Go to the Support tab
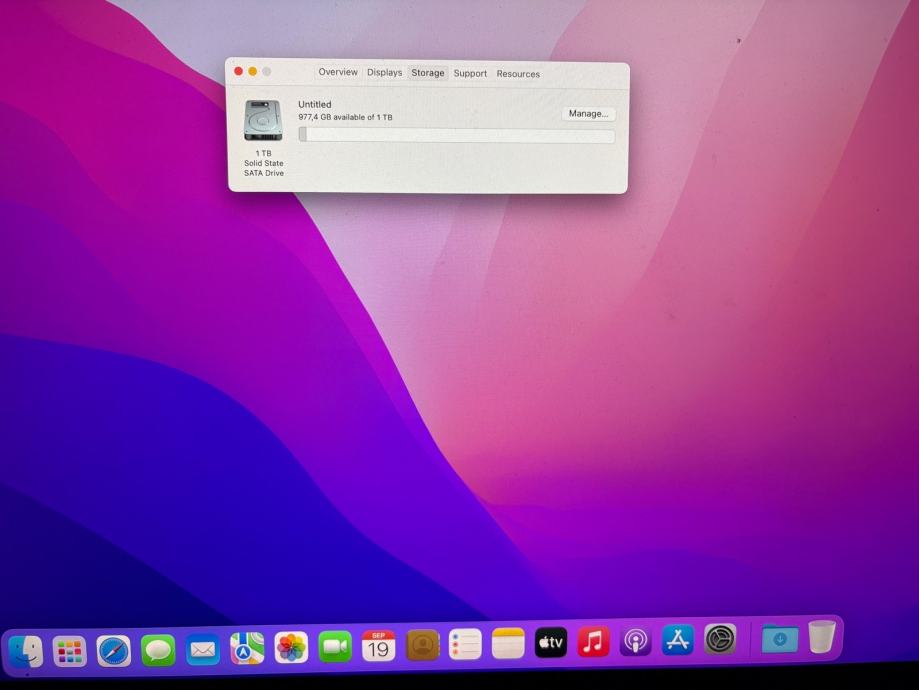This screenshot has height=690, width=919. point(470,74)
